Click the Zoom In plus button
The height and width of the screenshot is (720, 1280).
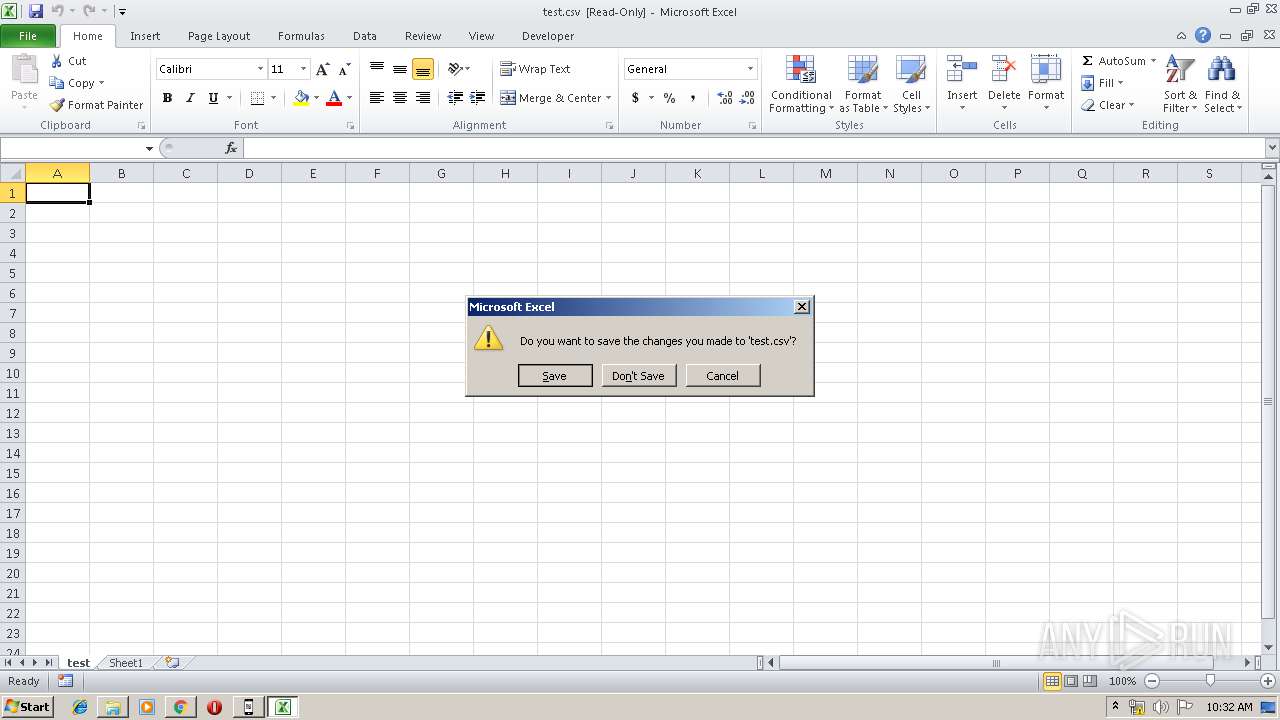1267,681
